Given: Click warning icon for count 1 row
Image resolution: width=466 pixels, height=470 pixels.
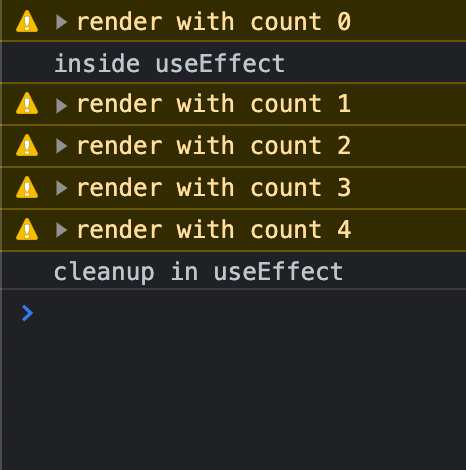Looking at the screenshot, I should pos(27,104).
